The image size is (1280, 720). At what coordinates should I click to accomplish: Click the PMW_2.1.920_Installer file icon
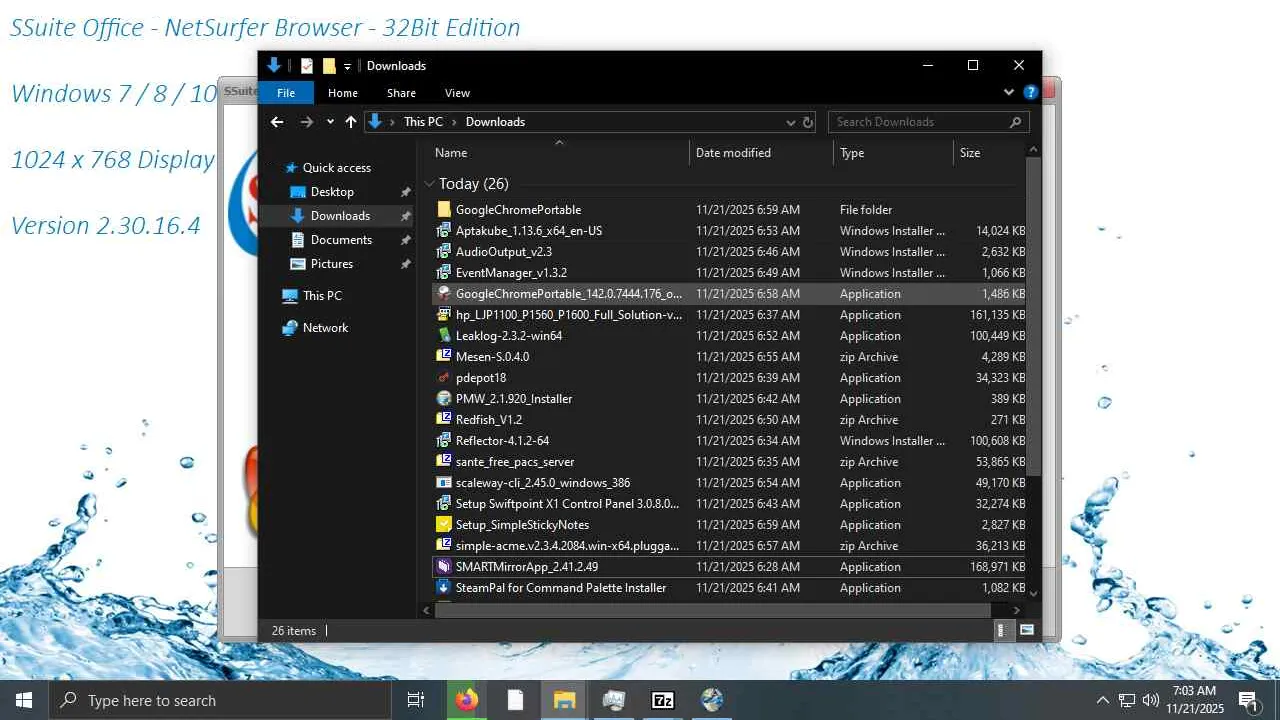pos(444,399)
